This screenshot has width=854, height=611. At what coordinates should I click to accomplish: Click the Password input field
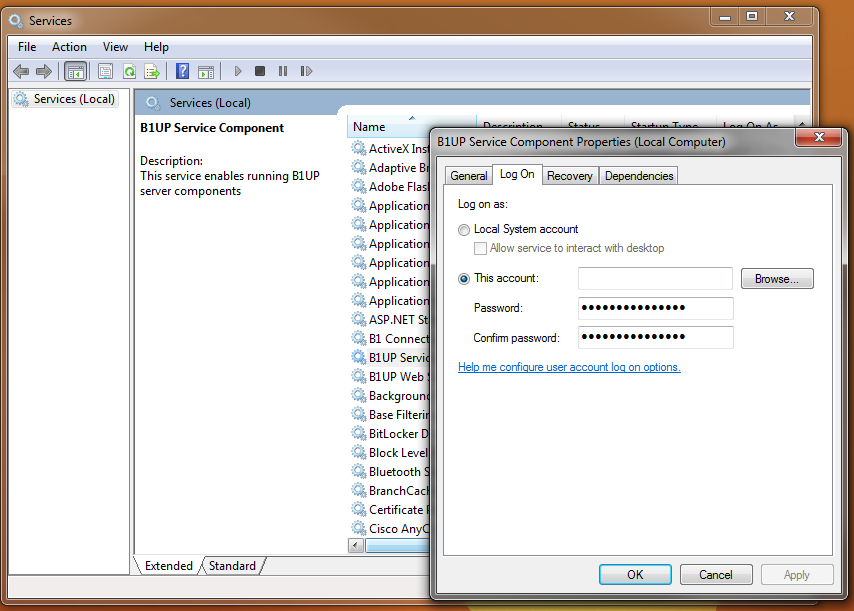click(x=655, y=308)
